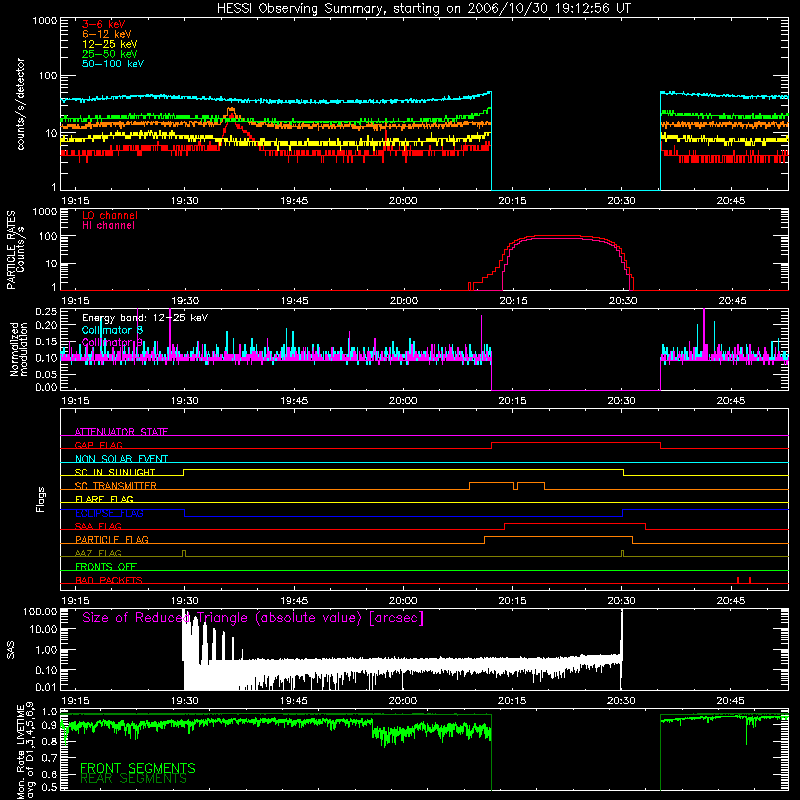Viewport: 800px width, 800px height.
Task: Select the 'FRONT SEGMENTS' legend label
Action: [x=138, y=768]
